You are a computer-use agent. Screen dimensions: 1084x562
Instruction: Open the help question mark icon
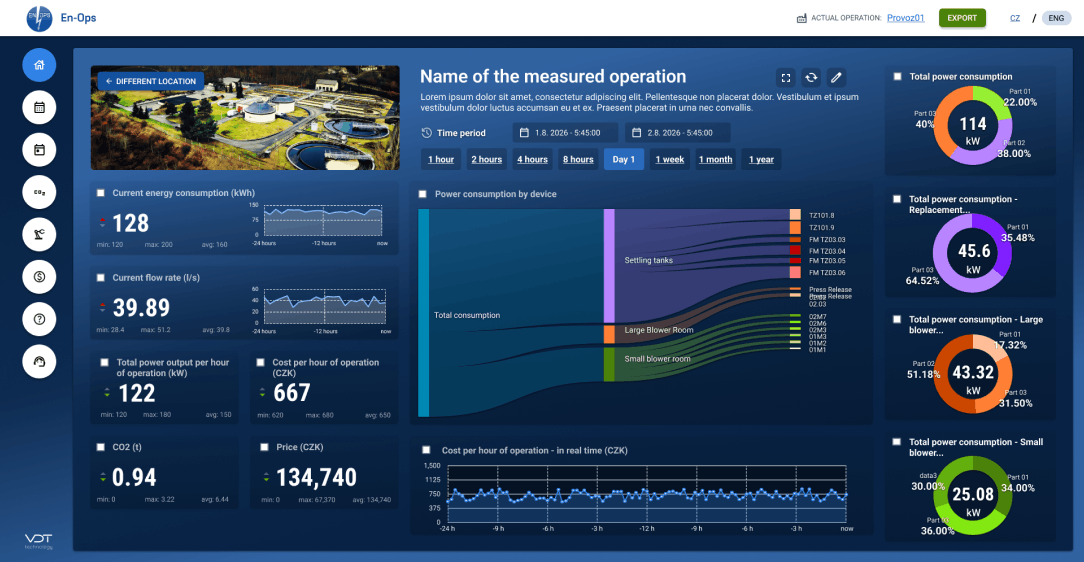click(39, 319)
